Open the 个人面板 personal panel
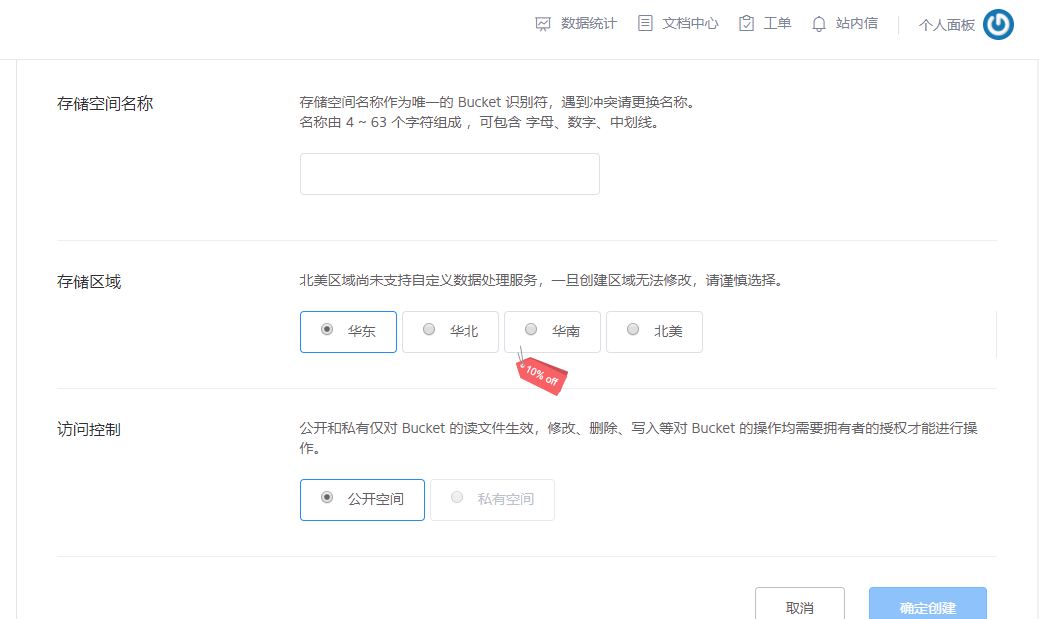 (x=946, y=25)
